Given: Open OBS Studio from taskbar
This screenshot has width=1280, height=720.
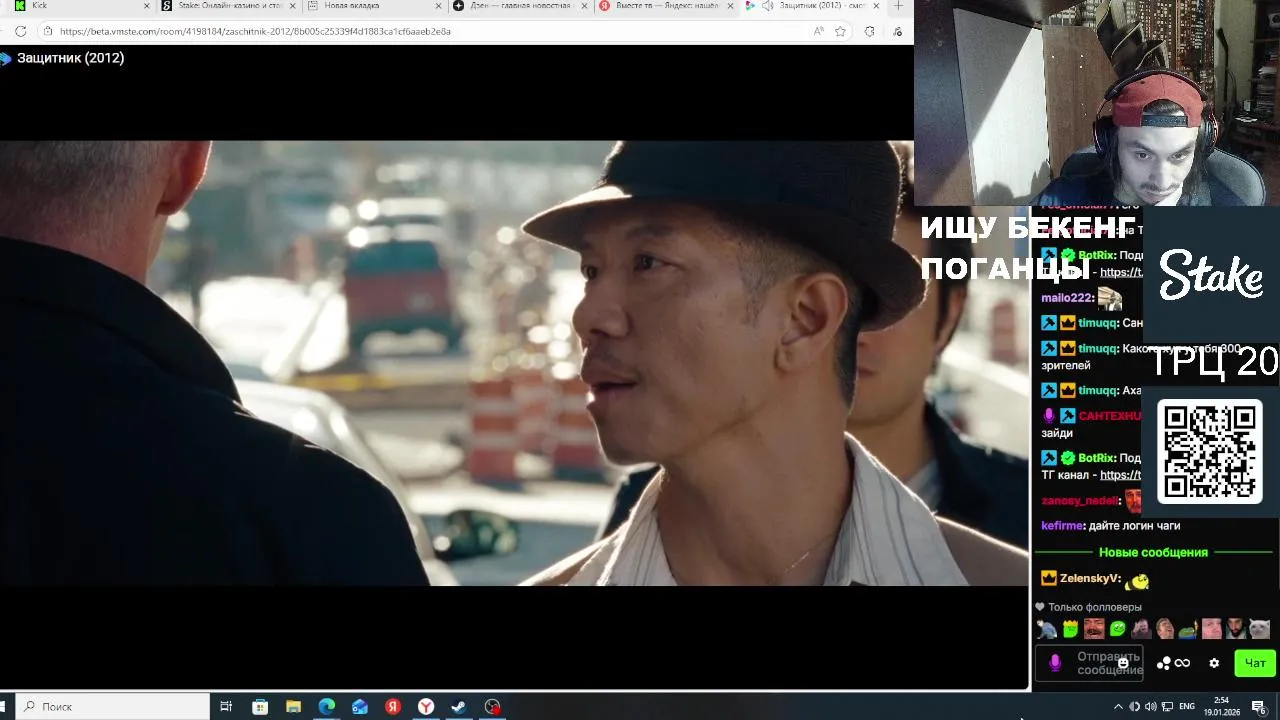Looking at the screenshot, I should click(492, 706).
